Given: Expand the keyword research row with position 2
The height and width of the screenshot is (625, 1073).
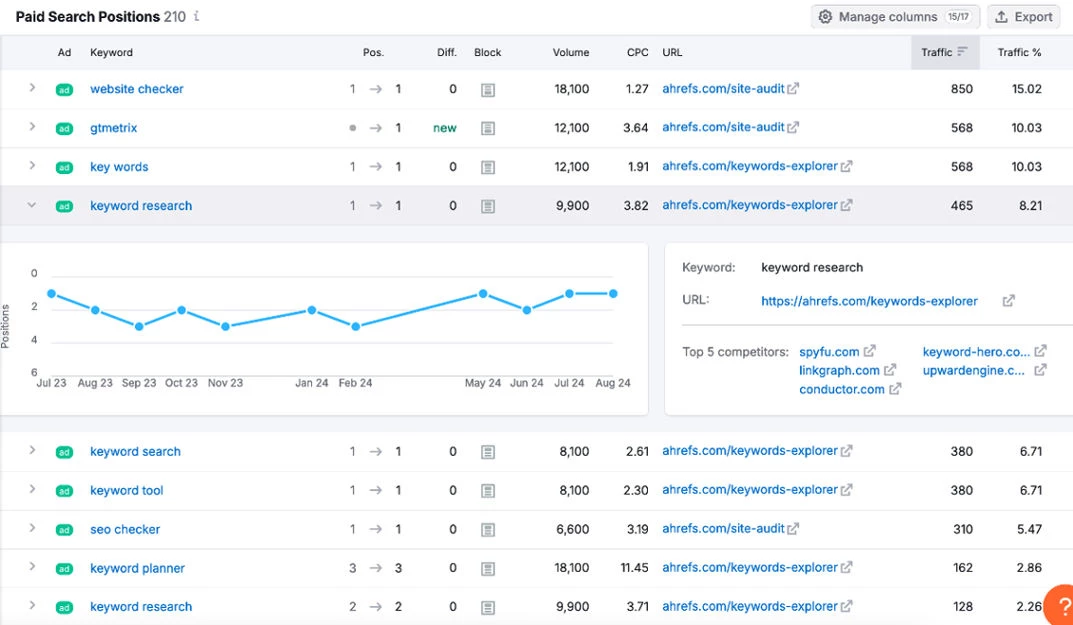Looking at the screenshot, I should (x=31, y=606).
